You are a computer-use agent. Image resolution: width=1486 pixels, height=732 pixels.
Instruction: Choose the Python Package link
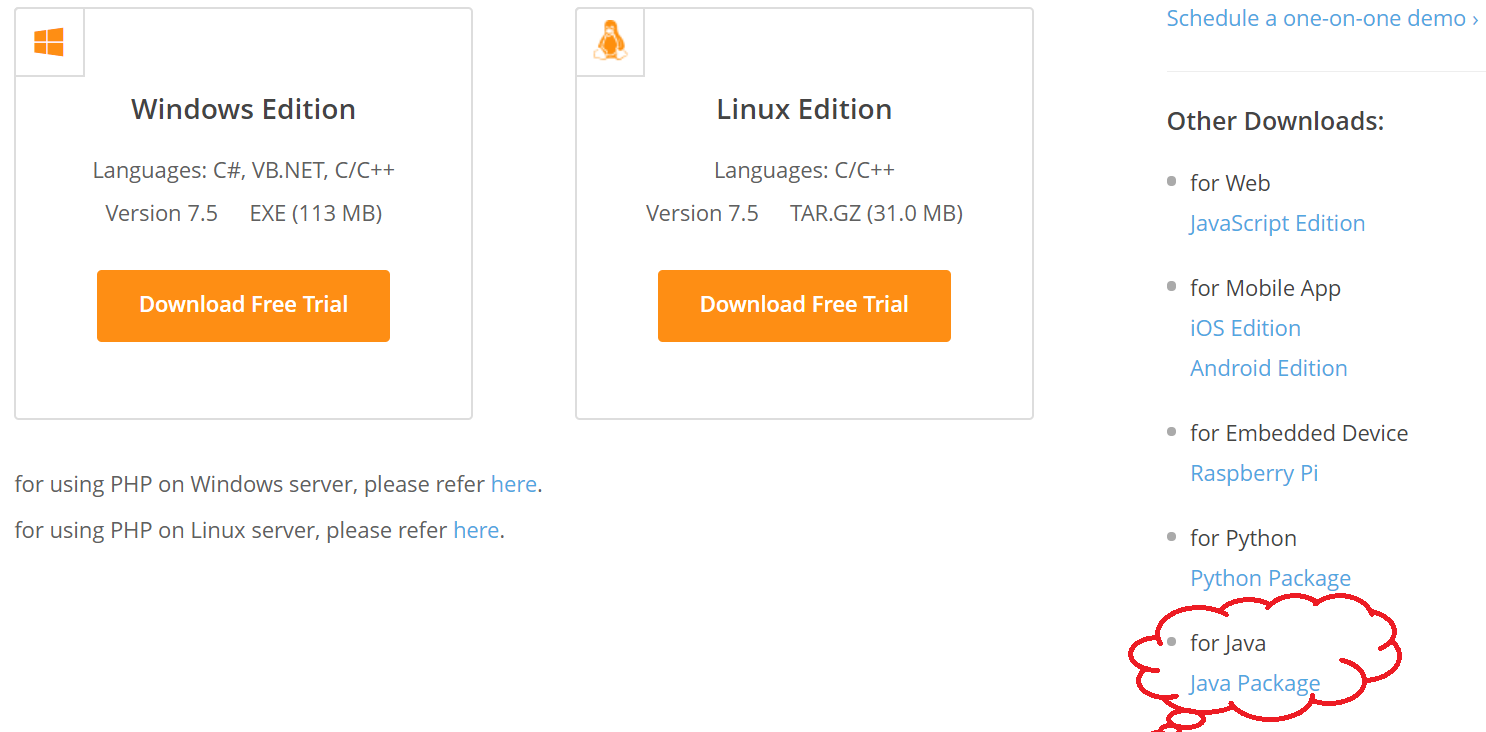(x=1270, y=578)
